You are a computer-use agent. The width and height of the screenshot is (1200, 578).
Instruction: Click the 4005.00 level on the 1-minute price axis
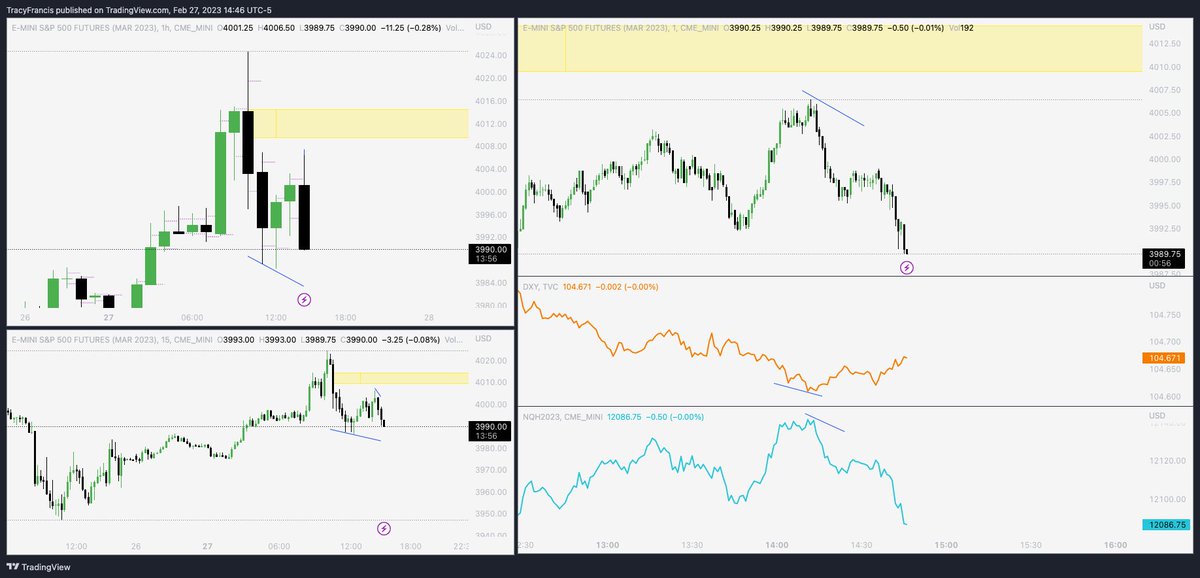tap(1164, 113)
